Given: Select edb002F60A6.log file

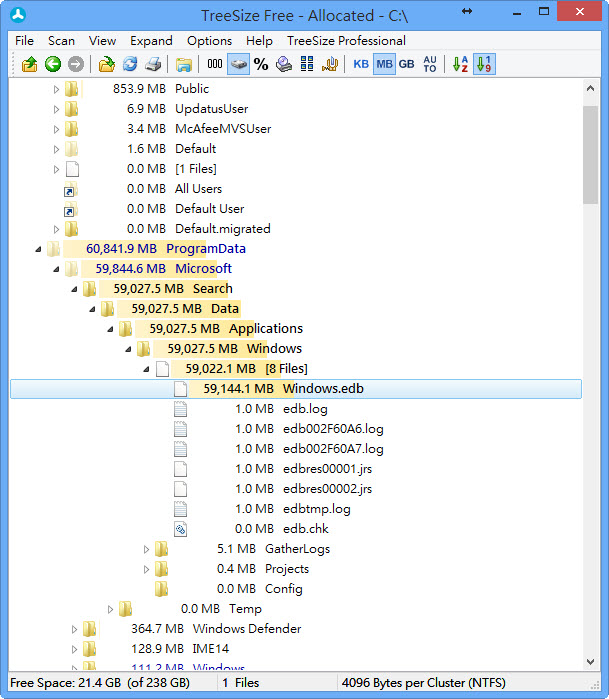Looking at the screenshot, I should click(333, 429).
